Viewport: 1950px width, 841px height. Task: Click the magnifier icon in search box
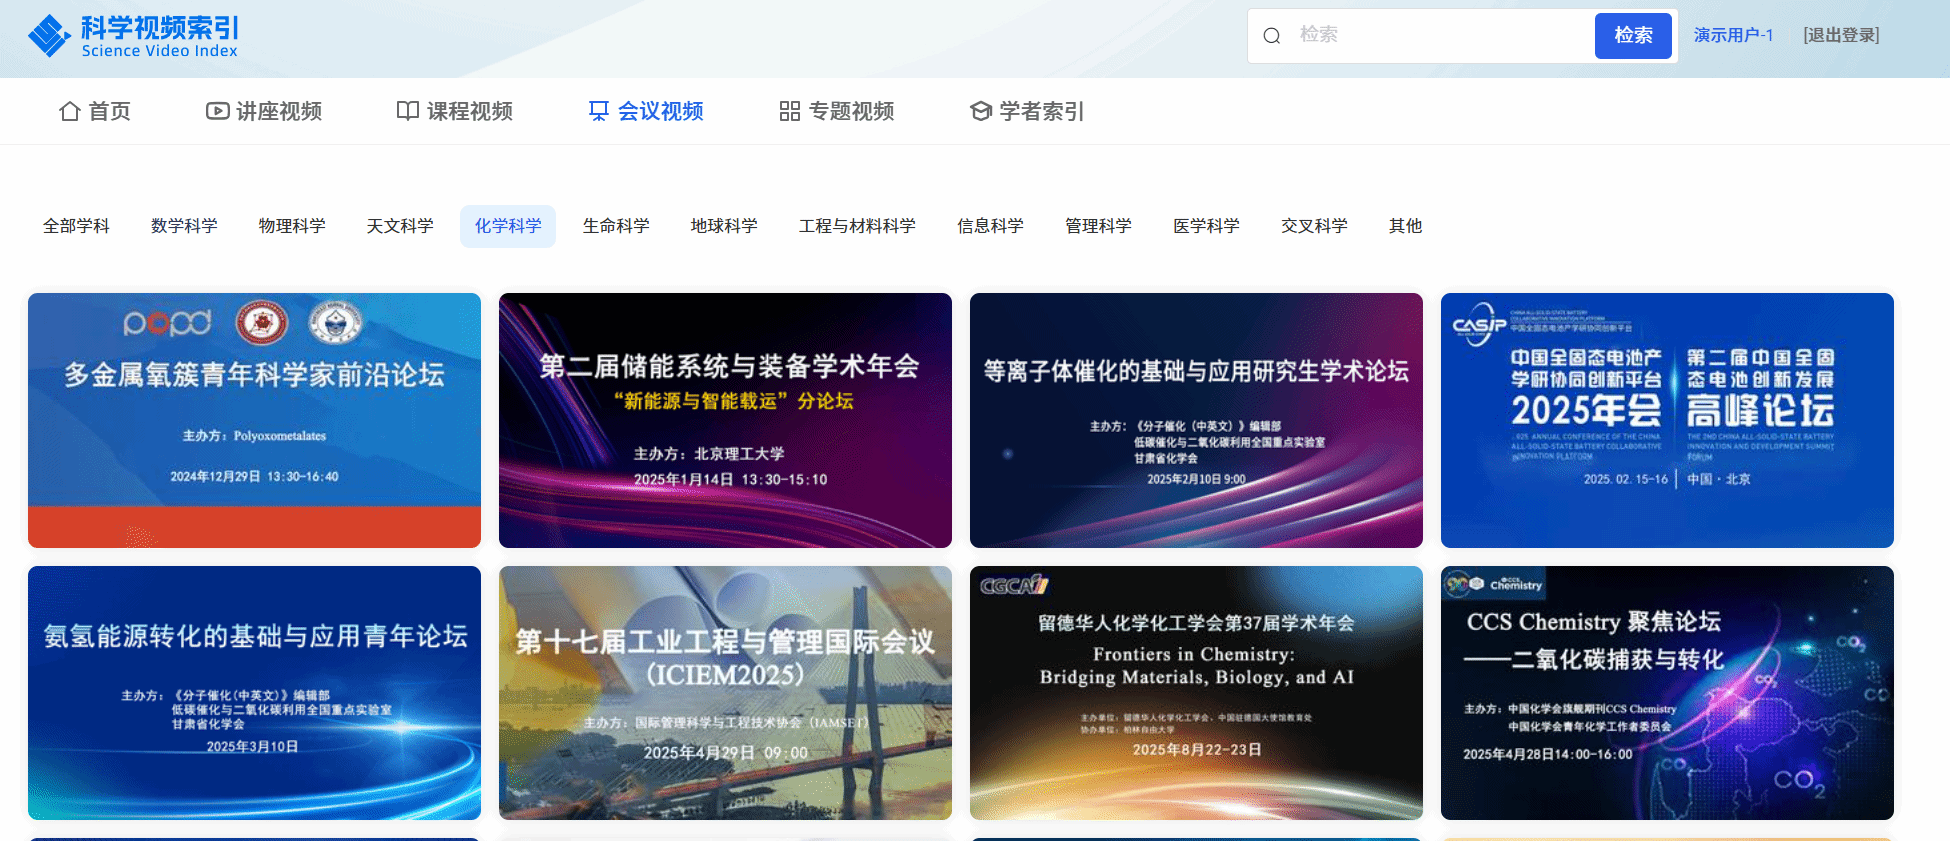[1272, 36]
